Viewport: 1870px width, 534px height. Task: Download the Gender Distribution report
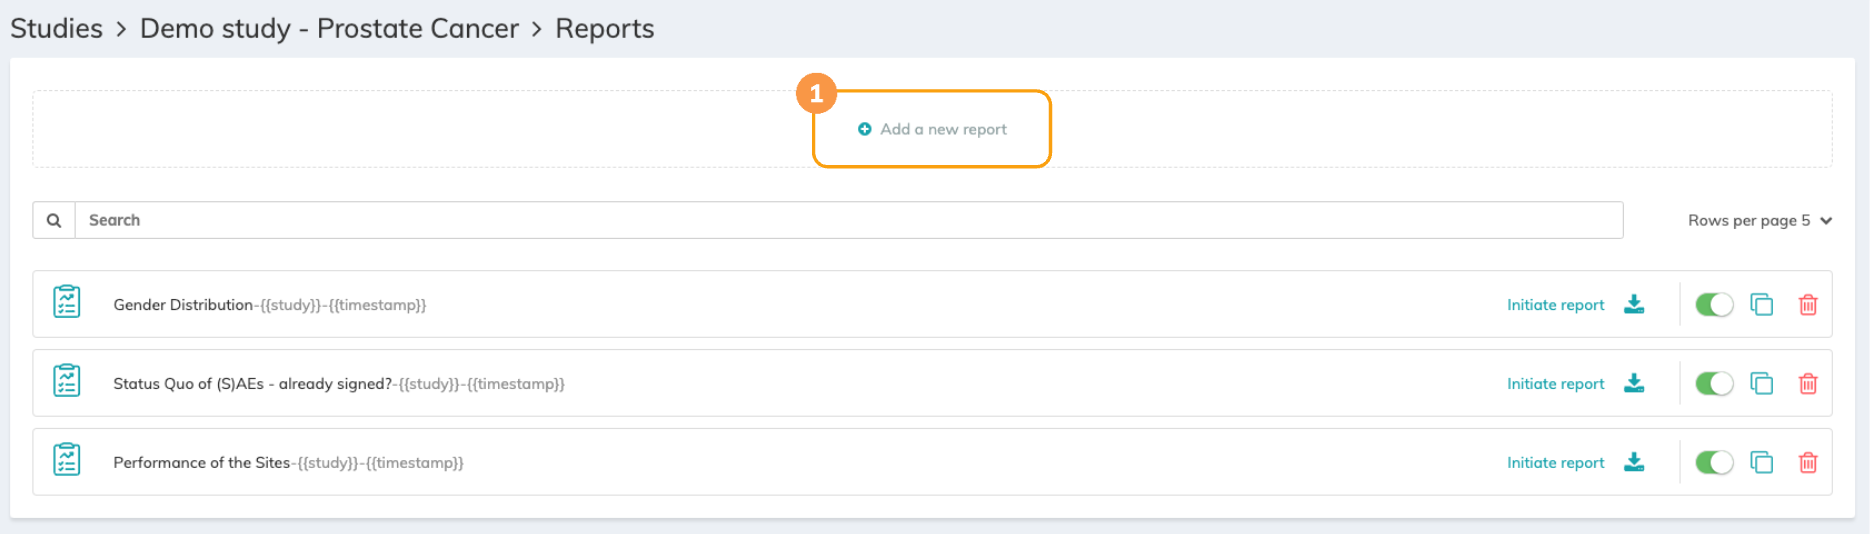[x=1634, y=304]
